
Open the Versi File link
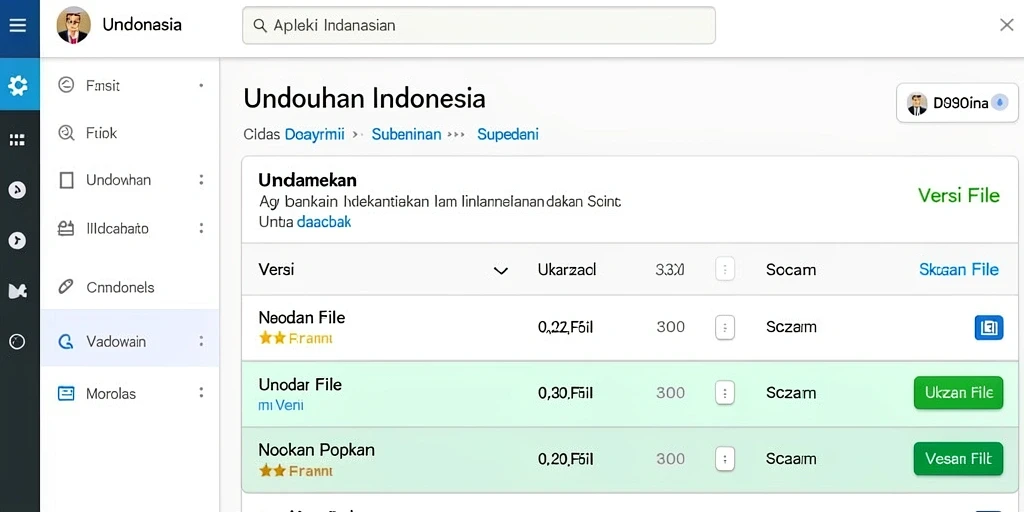pyautogui.click(x=959, y=195)
